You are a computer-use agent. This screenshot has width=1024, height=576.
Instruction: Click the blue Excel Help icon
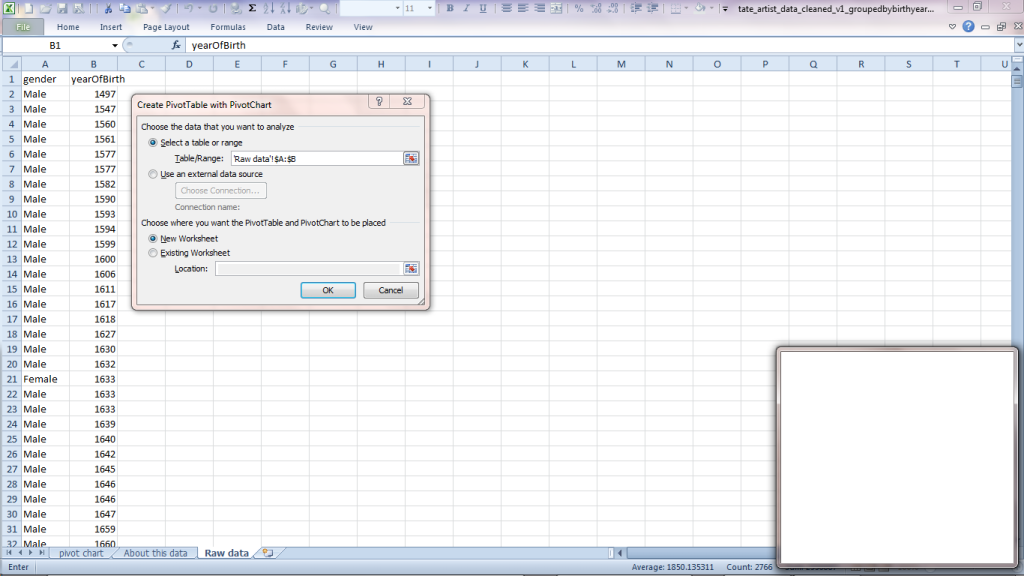point(968,27)
